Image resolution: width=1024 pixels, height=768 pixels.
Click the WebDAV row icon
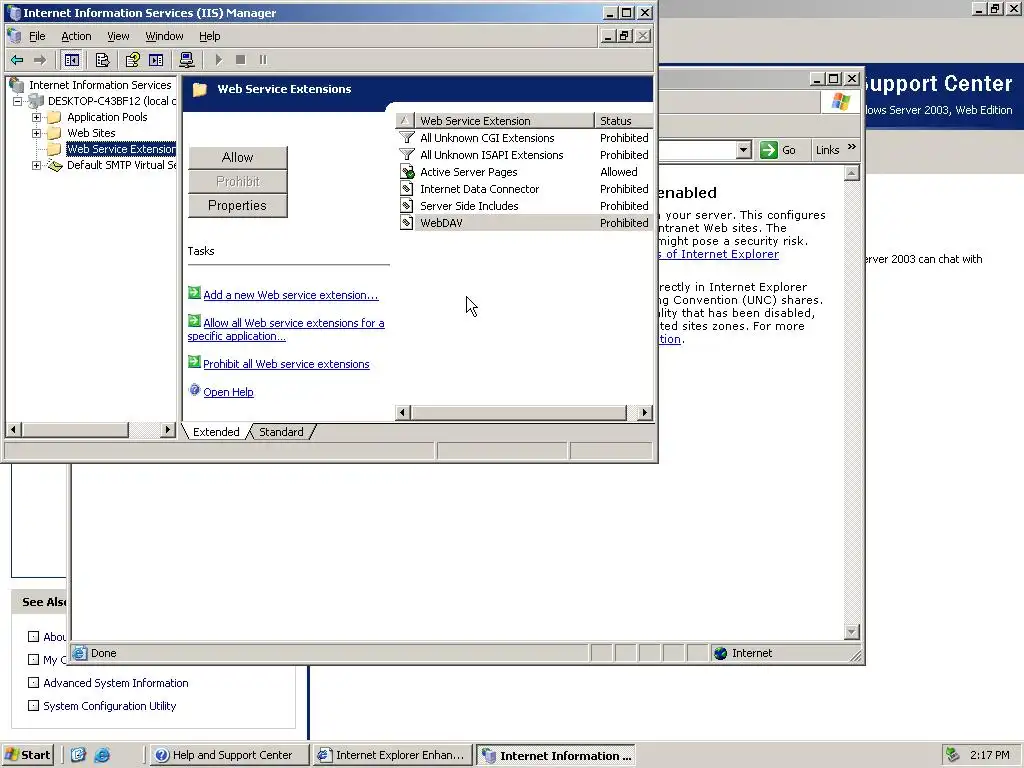[406, 223]
